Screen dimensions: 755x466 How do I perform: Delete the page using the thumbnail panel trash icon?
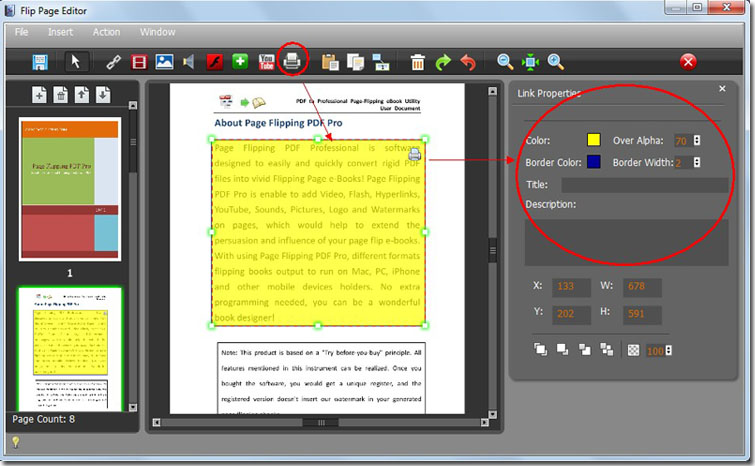click(60, 95)
